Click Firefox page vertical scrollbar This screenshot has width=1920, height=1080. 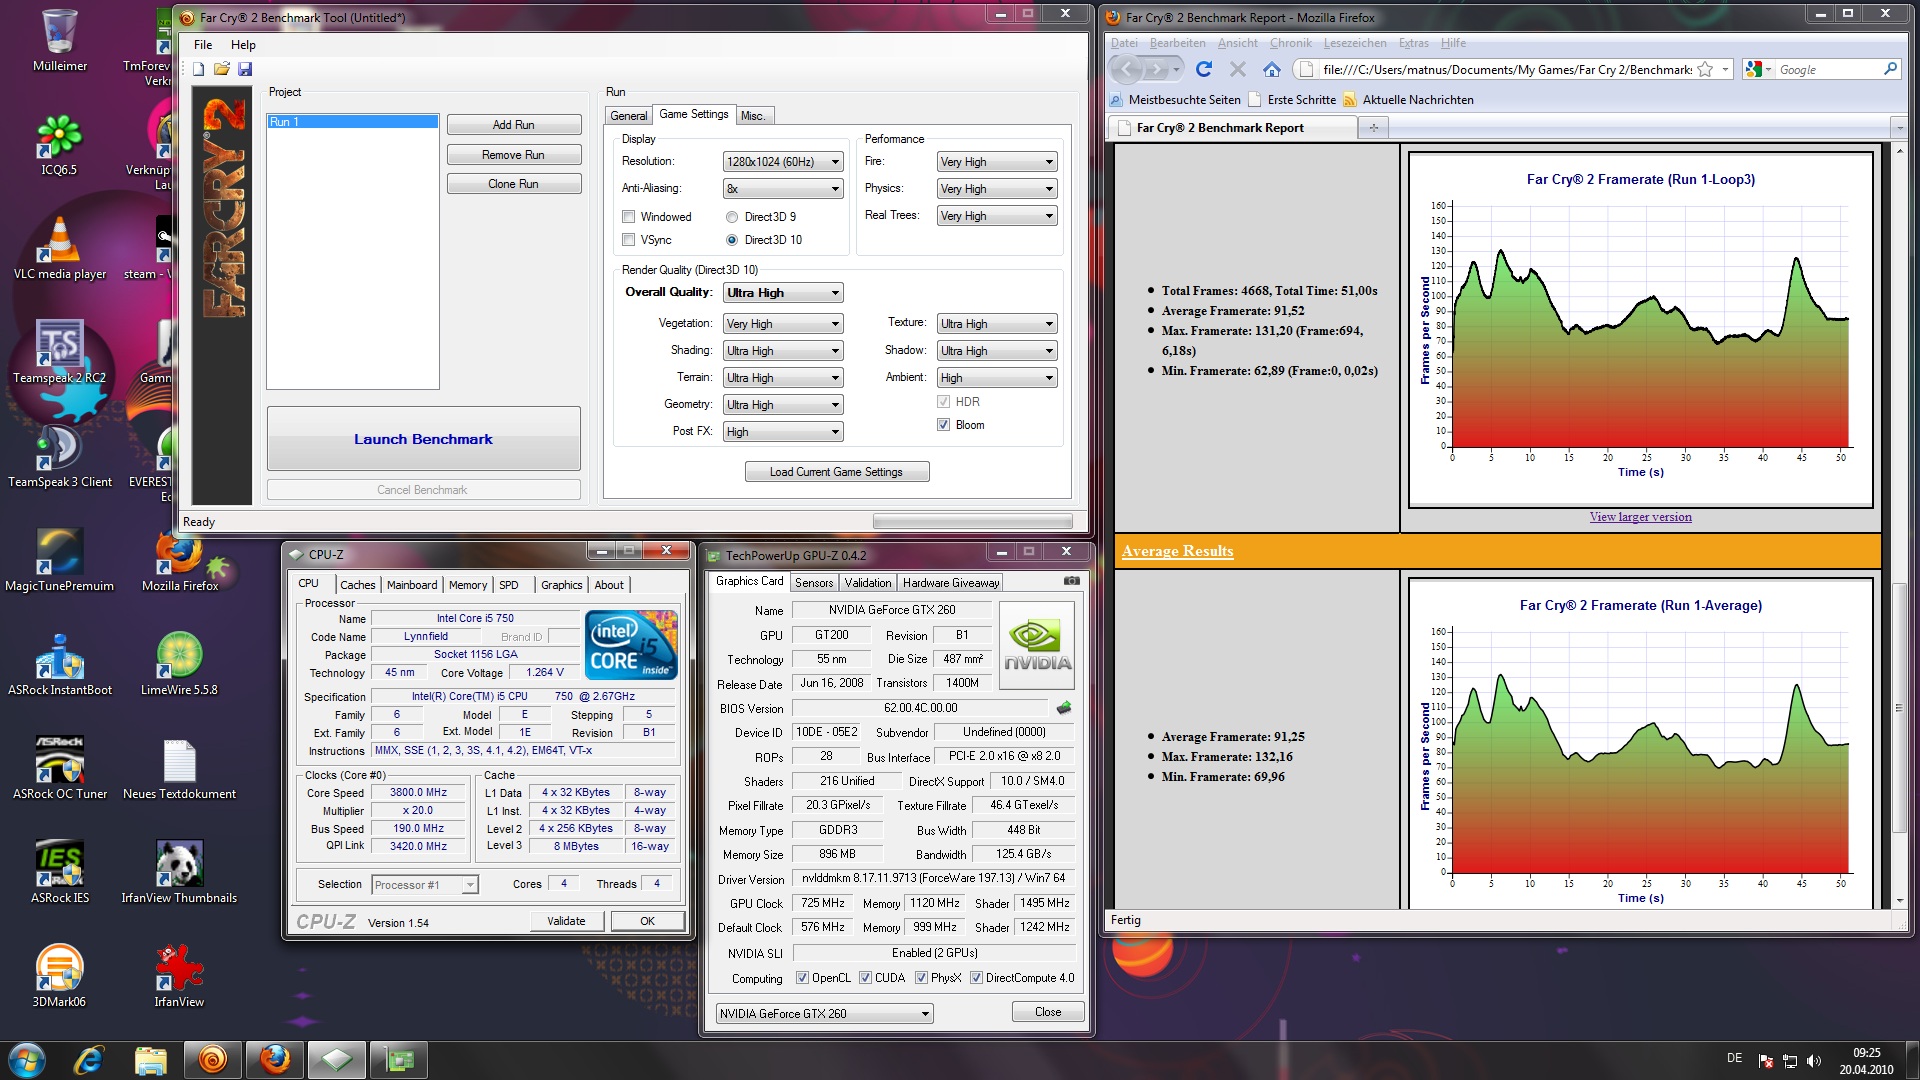click(x=1899, y=707)
